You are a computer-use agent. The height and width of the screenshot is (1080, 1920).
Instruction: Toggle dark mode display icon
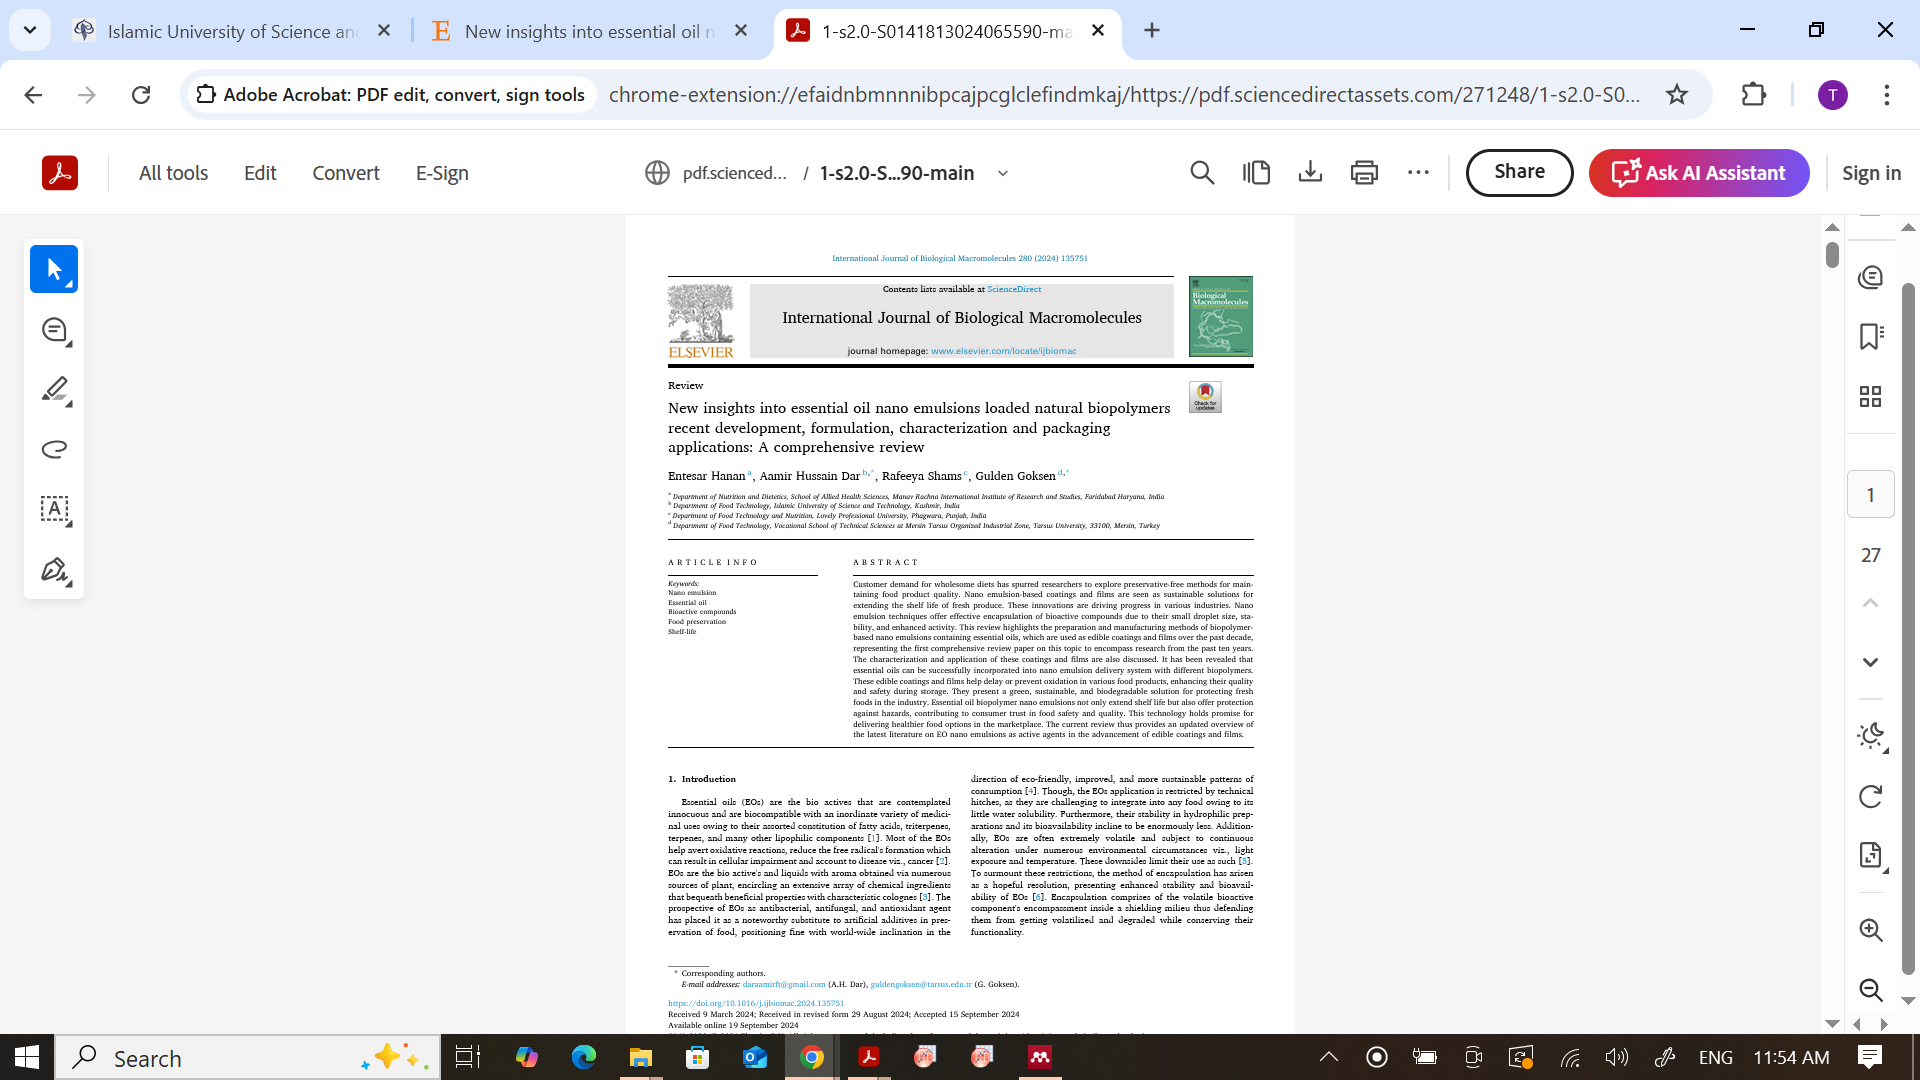coord(1870,737)
